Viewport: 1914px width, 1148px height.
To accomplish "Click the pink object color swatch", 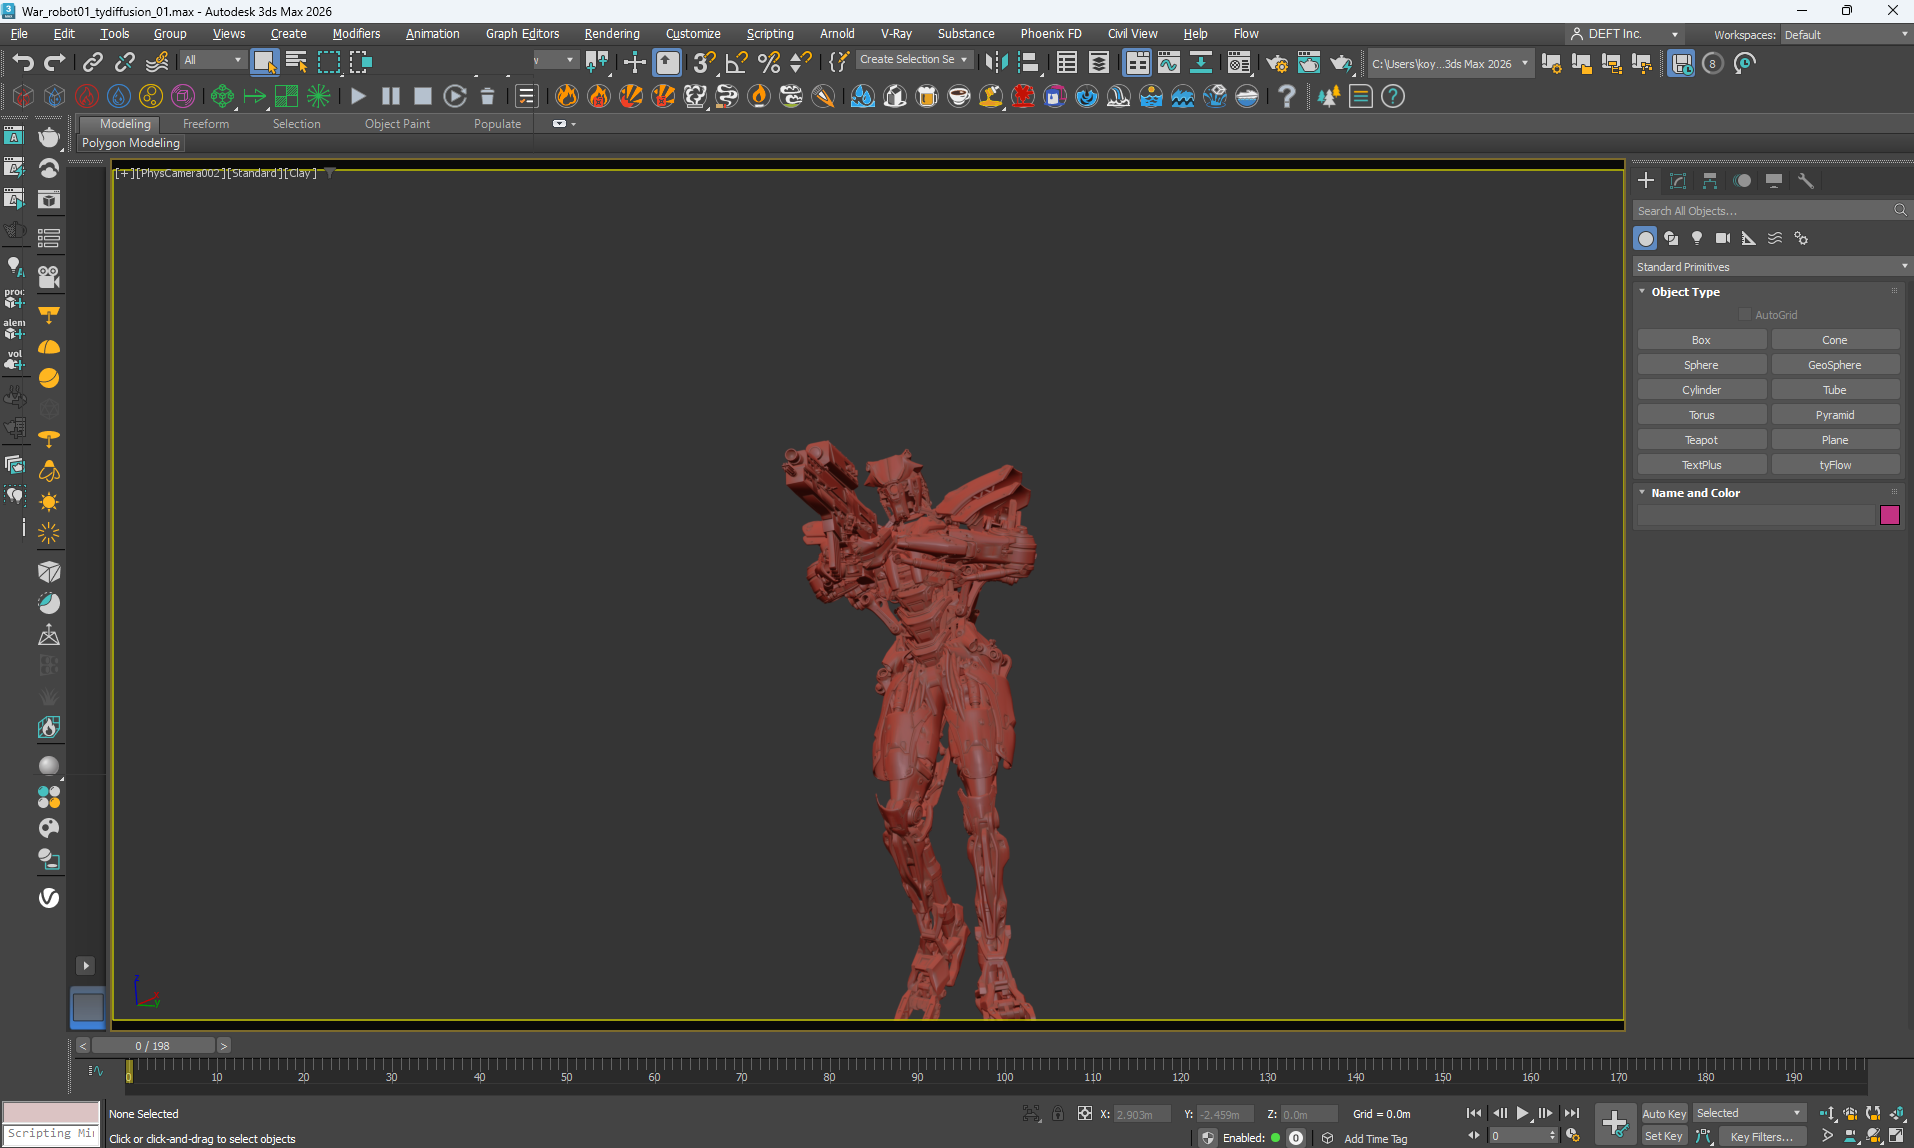I will 1890,515.
